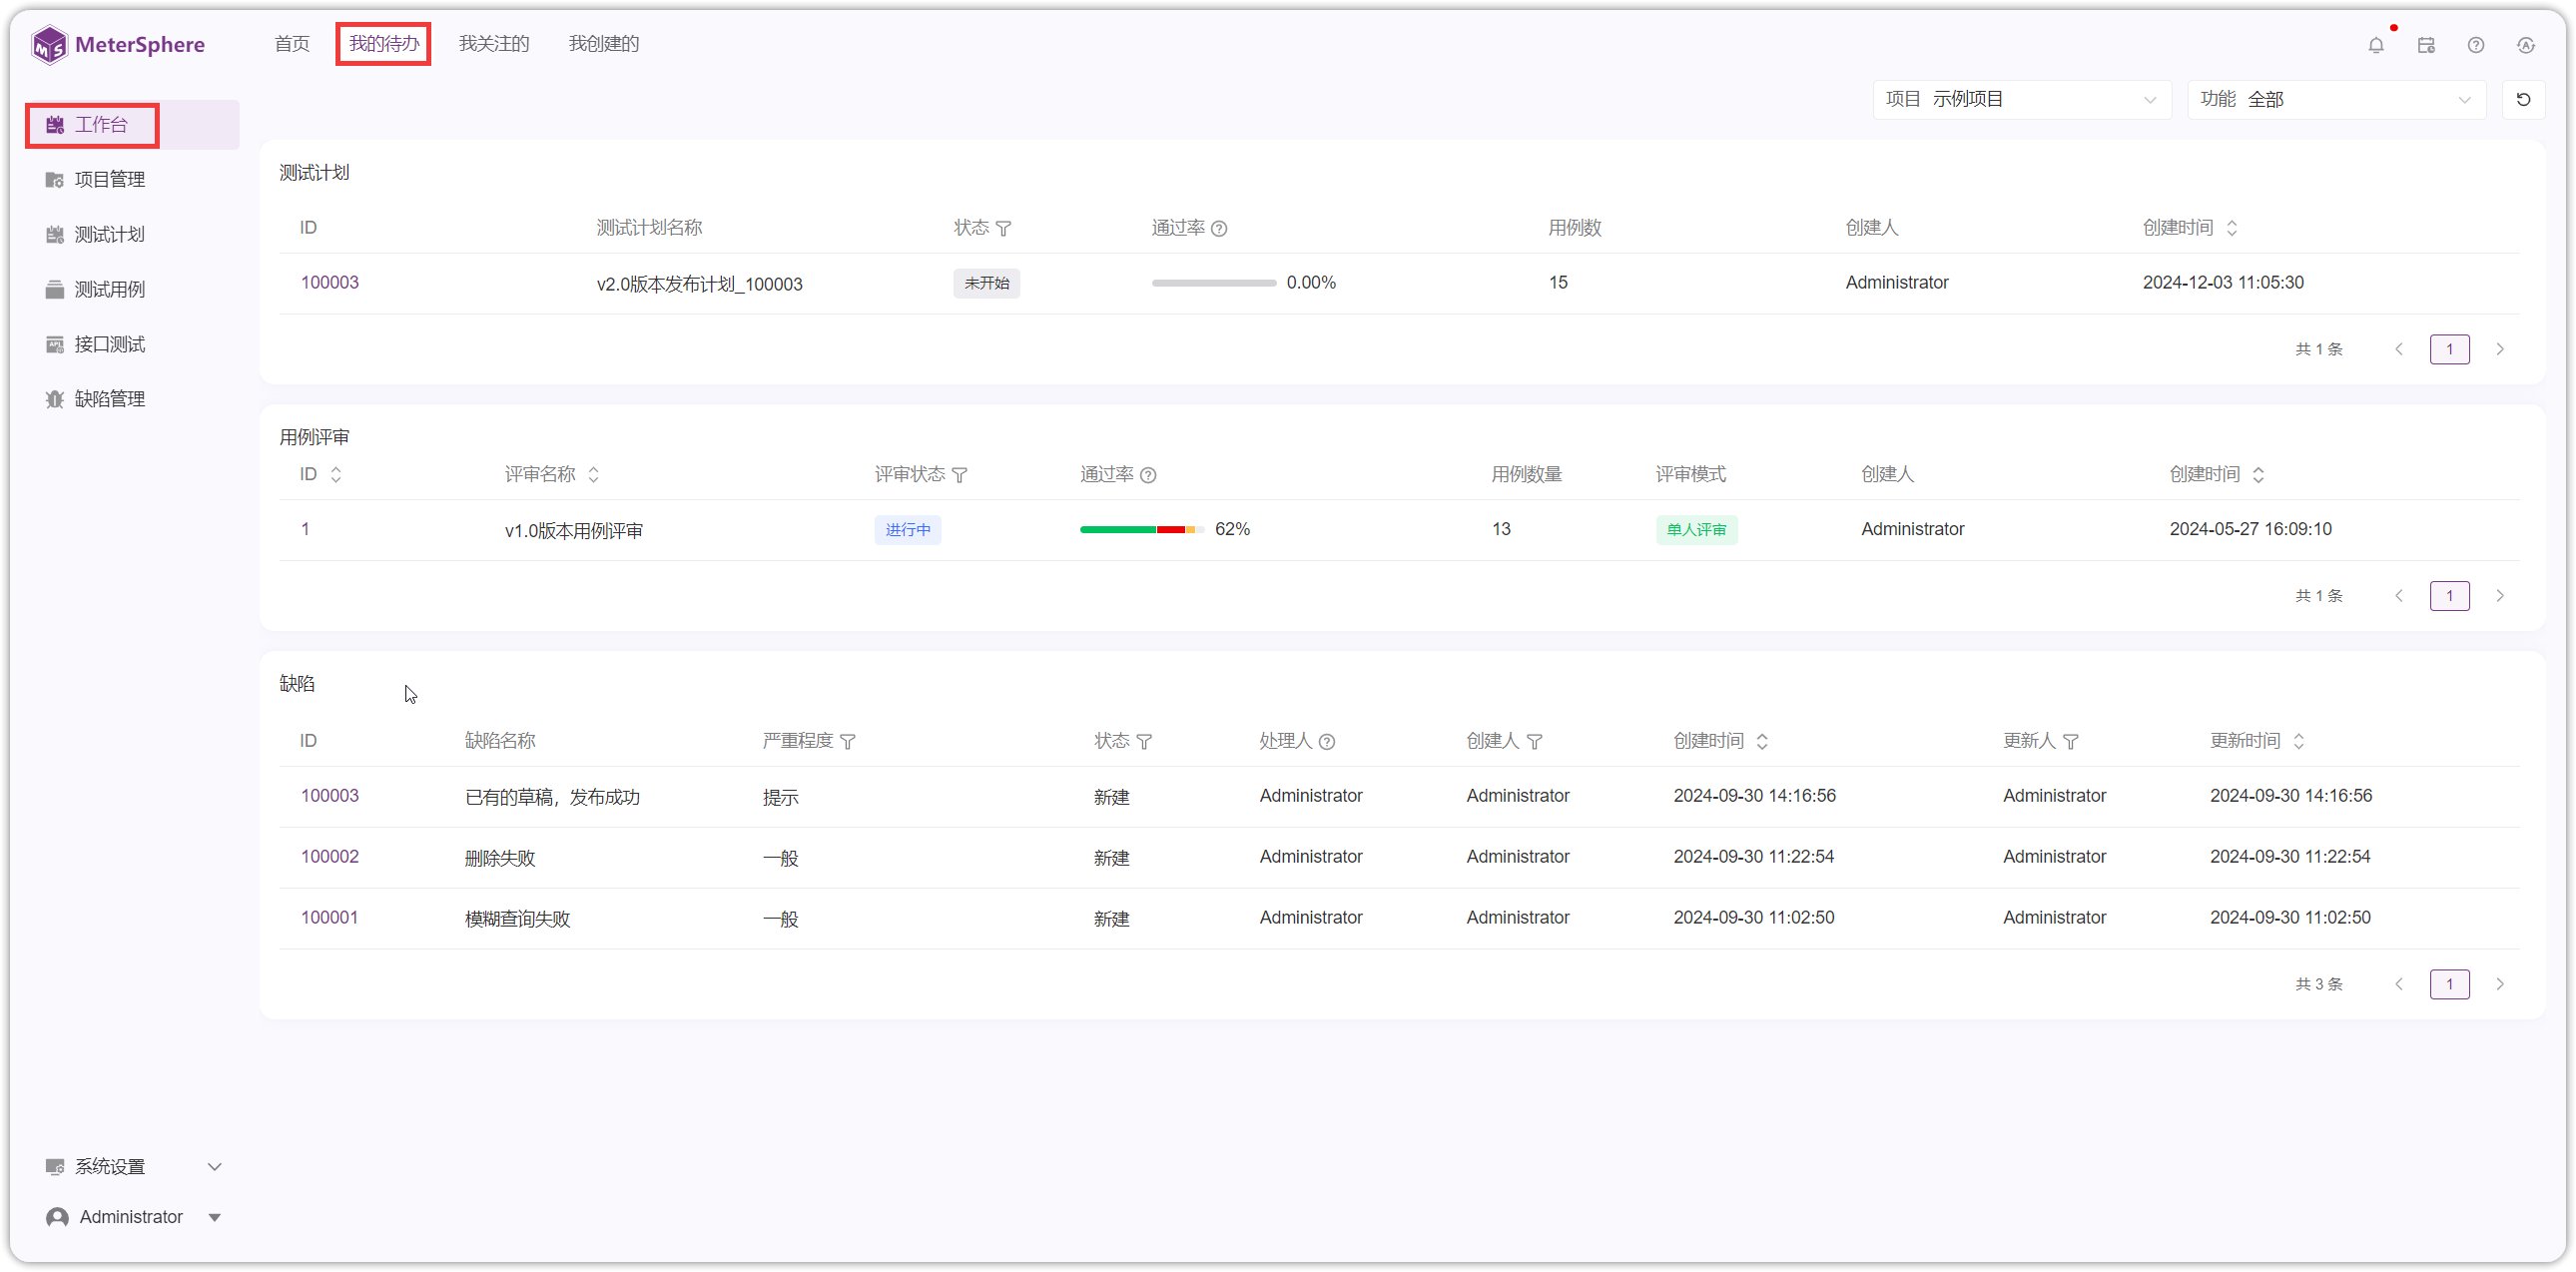Image resolution: width=2576 pixels, height=1272 pixels.
Task: Click the case review pass rate help icon
Action: pos(1148,475)
